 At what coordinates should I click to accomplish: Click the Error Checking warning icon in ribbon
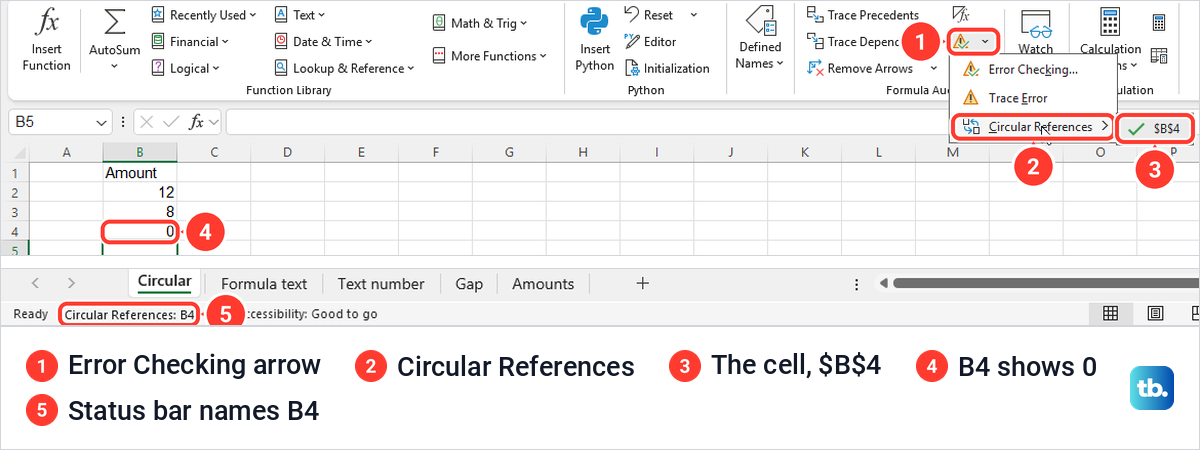pyautogui.click(x=961, y=42)
